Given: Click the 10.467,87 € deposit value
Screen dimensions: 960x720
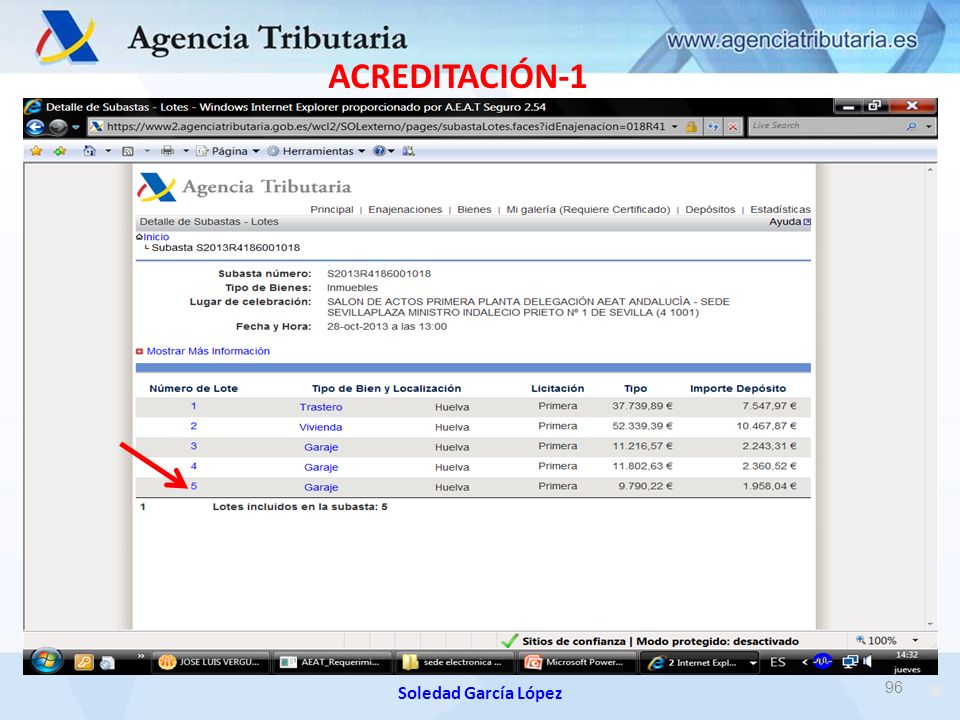Looking at the screenshot, I should pos(766,426).
